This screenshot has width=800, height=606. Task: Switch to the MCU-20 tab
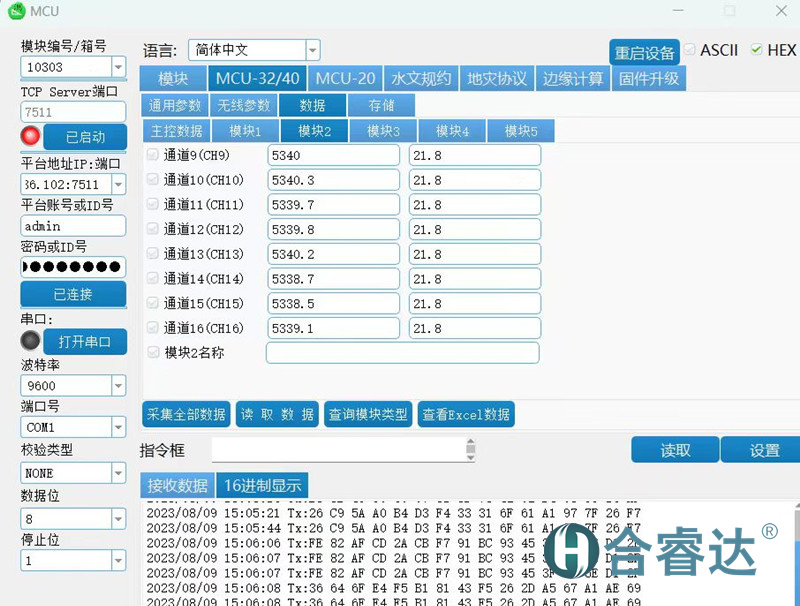coord(345,77)
